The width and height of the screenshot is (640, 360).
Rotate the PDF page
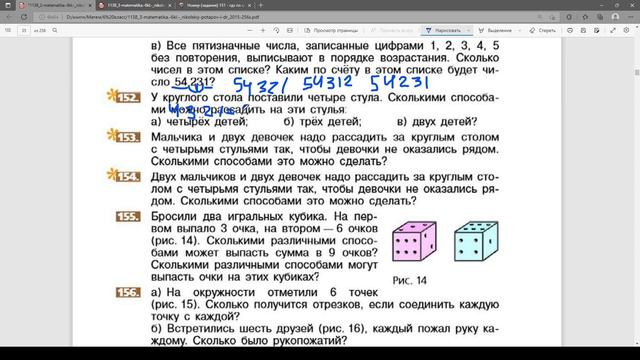pos(276,30)
